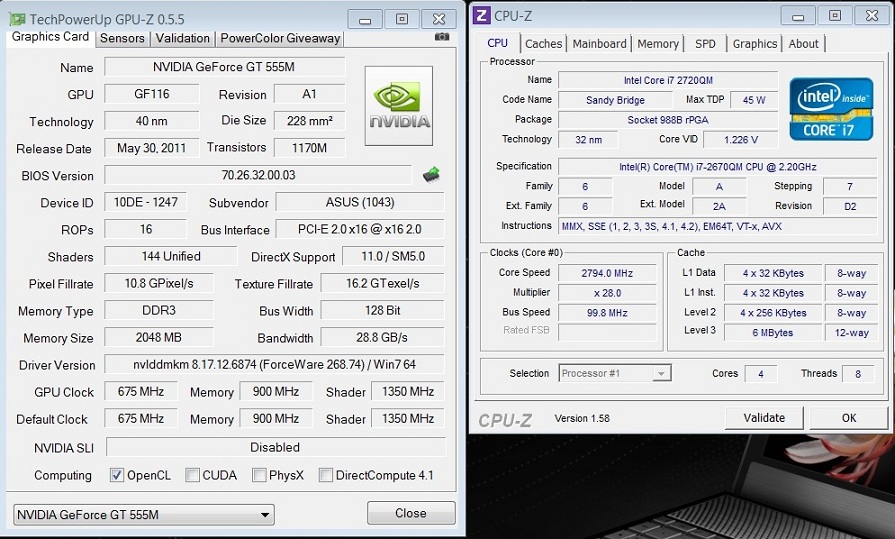Screen dimensions: 895x539
Task: Click the Bus Speed value 99.8 MHz
Action: (x=607, y=313)
